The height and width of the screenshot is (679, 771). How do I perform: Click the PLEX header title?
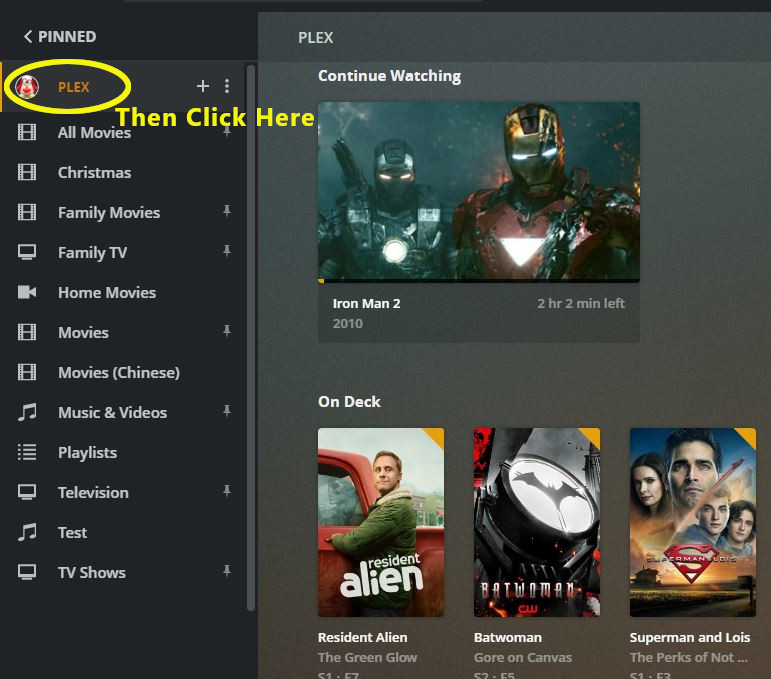[315, 38]
